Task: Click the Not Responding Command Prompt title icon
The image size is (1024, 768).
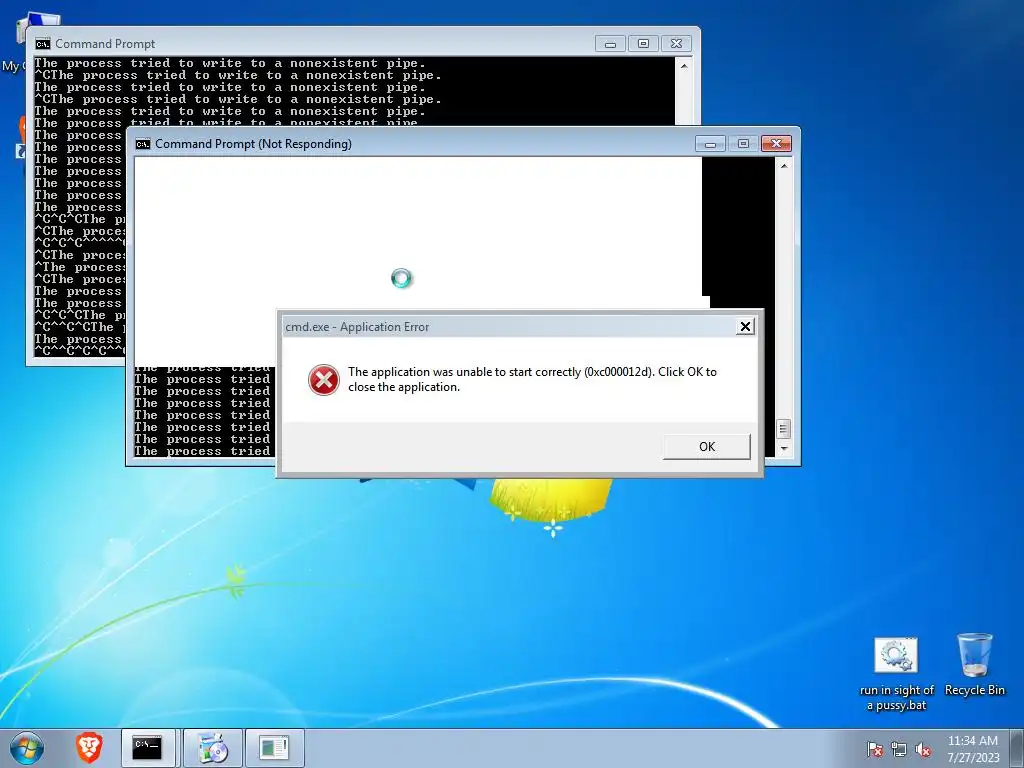Action: tap(142, 144)
